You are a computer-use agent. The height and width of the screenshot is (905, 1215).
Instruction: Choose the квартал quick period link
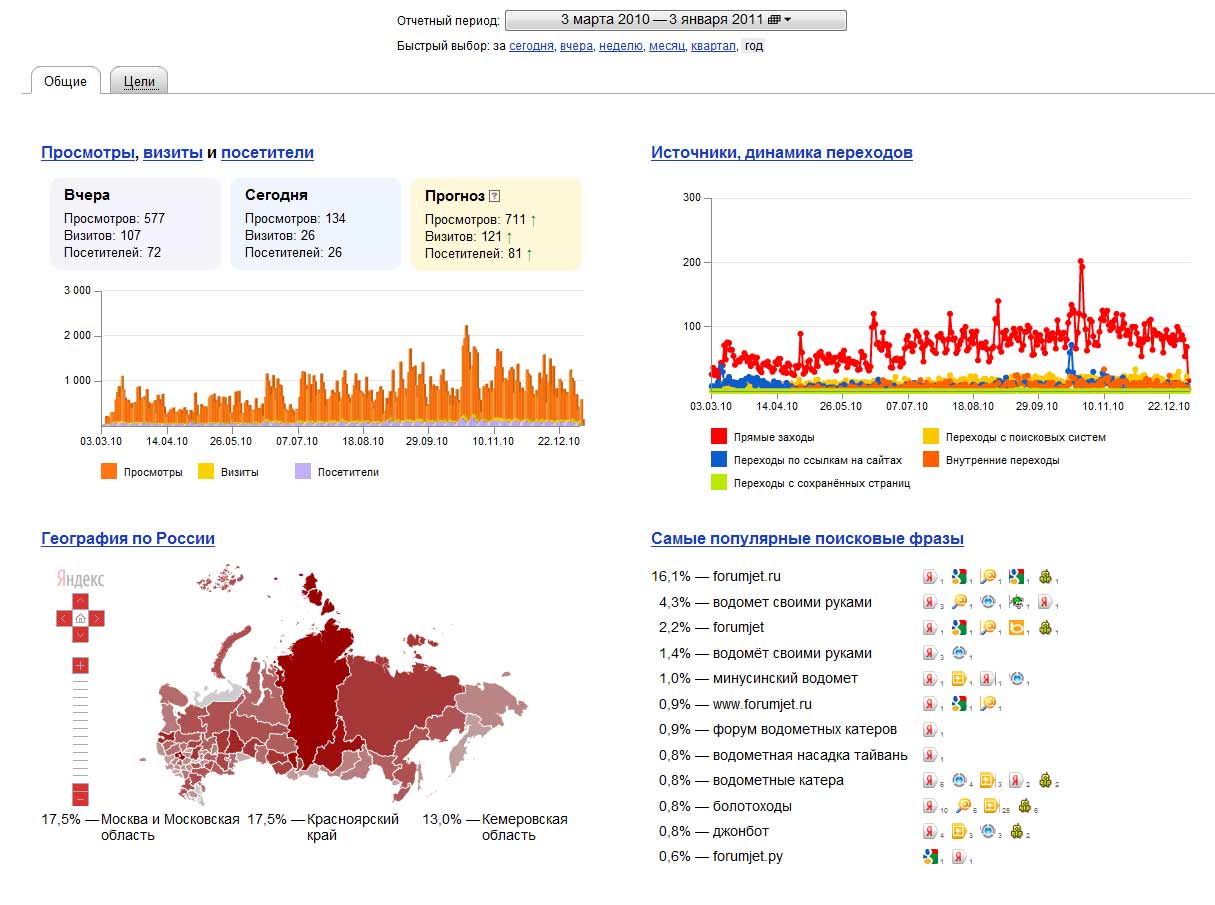tap(713, 46)
